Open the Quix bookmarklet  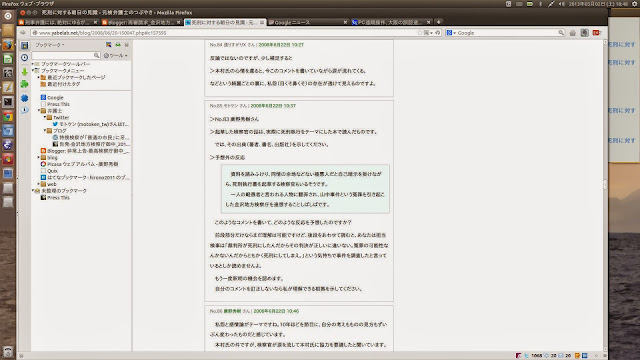click(49, 171)
